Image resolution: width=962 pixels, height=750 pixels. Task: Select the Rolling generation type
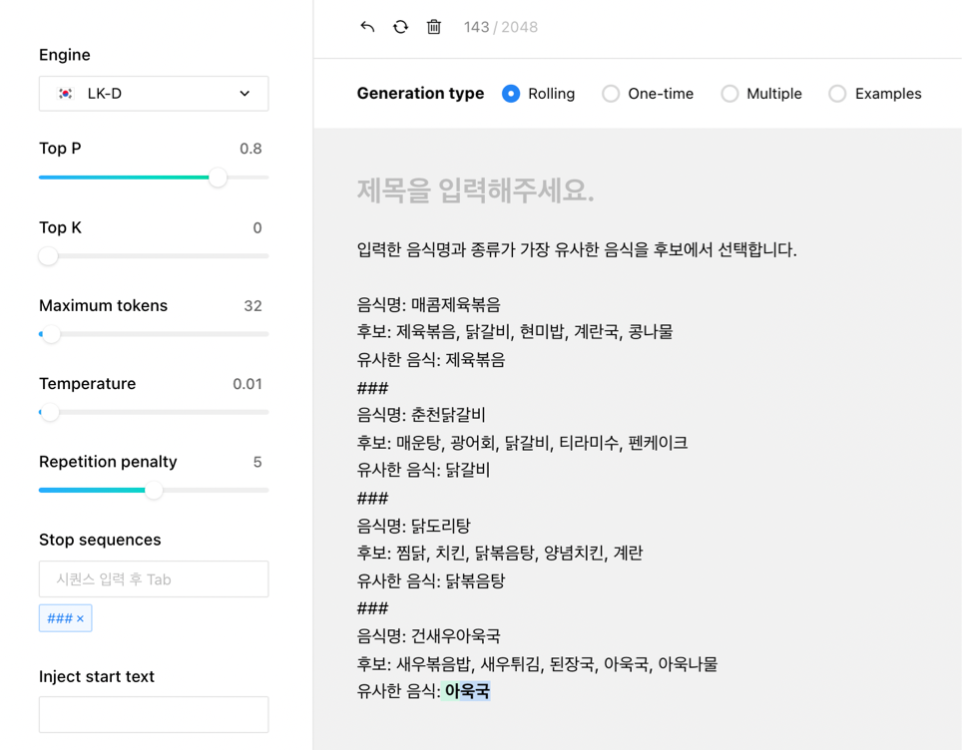pos(511,94)
